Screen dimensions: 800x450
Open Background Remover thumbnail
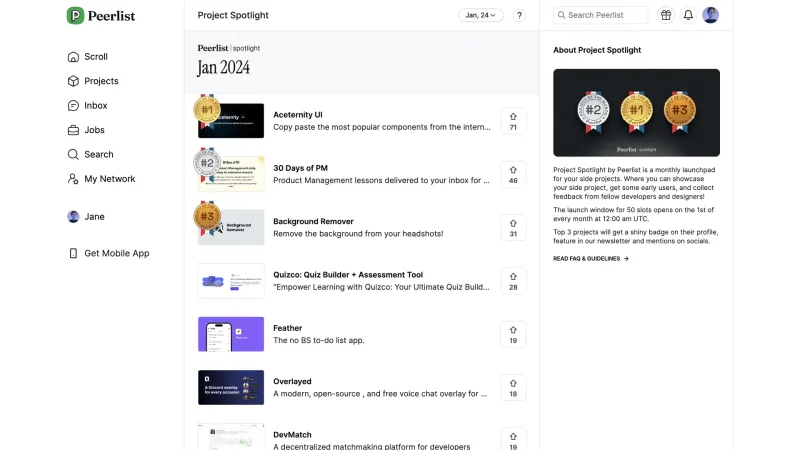(231, 228)
